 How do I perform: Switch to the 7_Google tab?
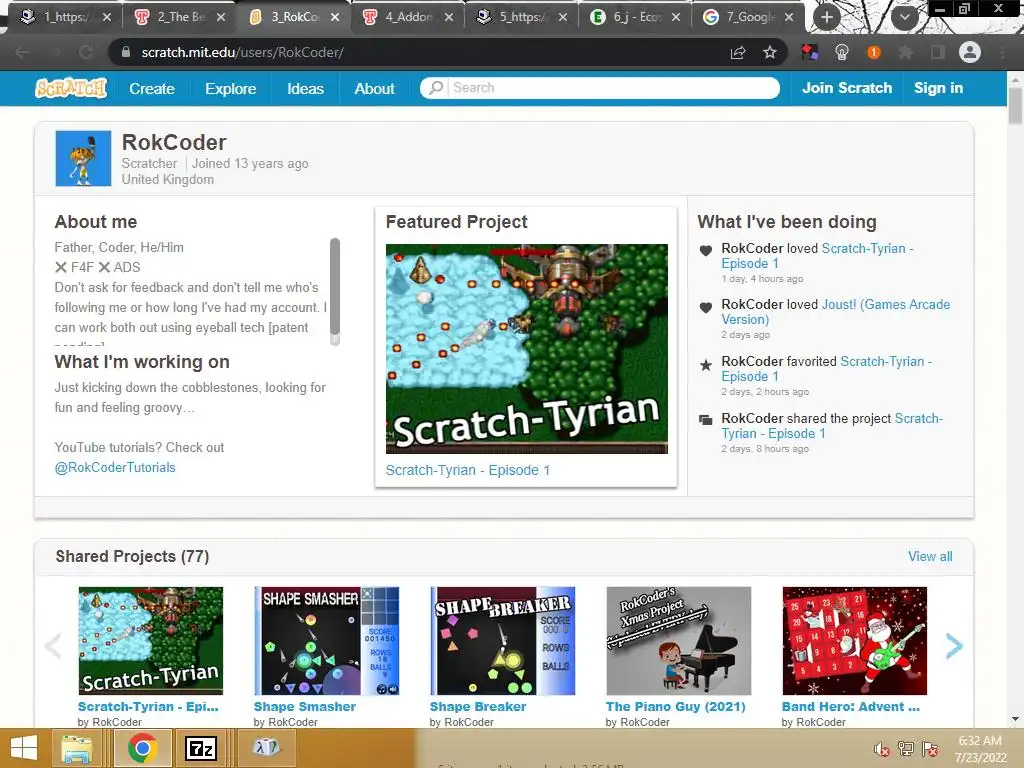(x=748, y=17)
